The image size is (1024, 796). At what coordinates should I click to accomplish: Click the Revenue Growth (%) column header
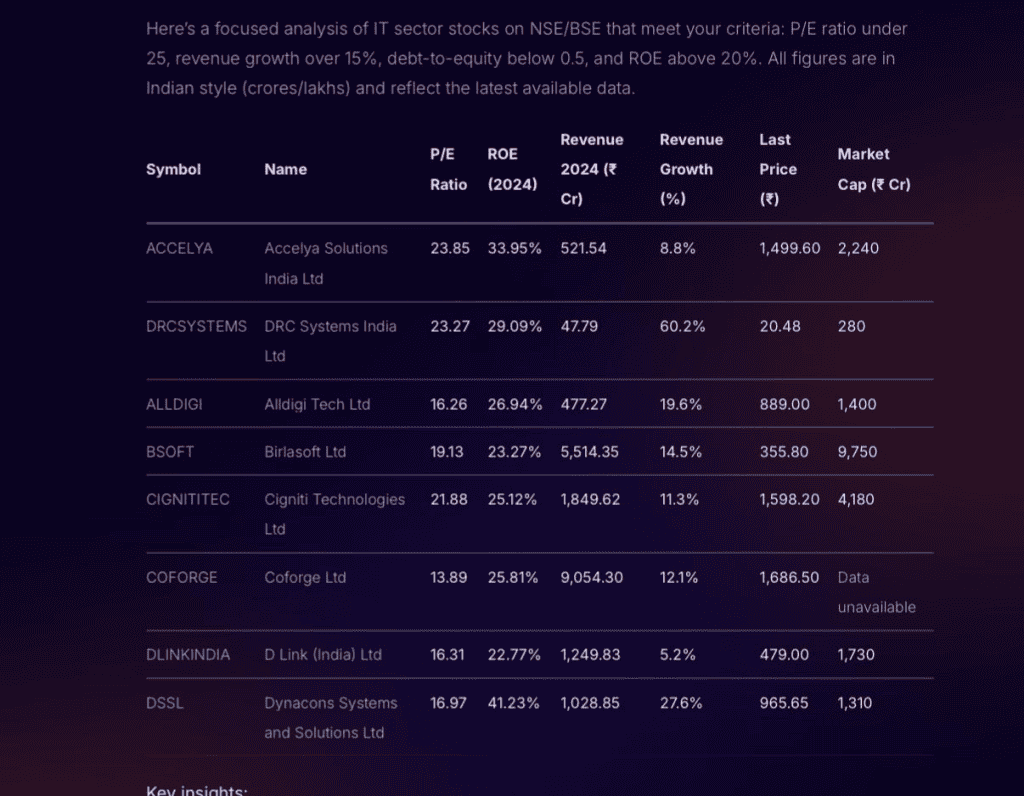(x=691, y=169)
